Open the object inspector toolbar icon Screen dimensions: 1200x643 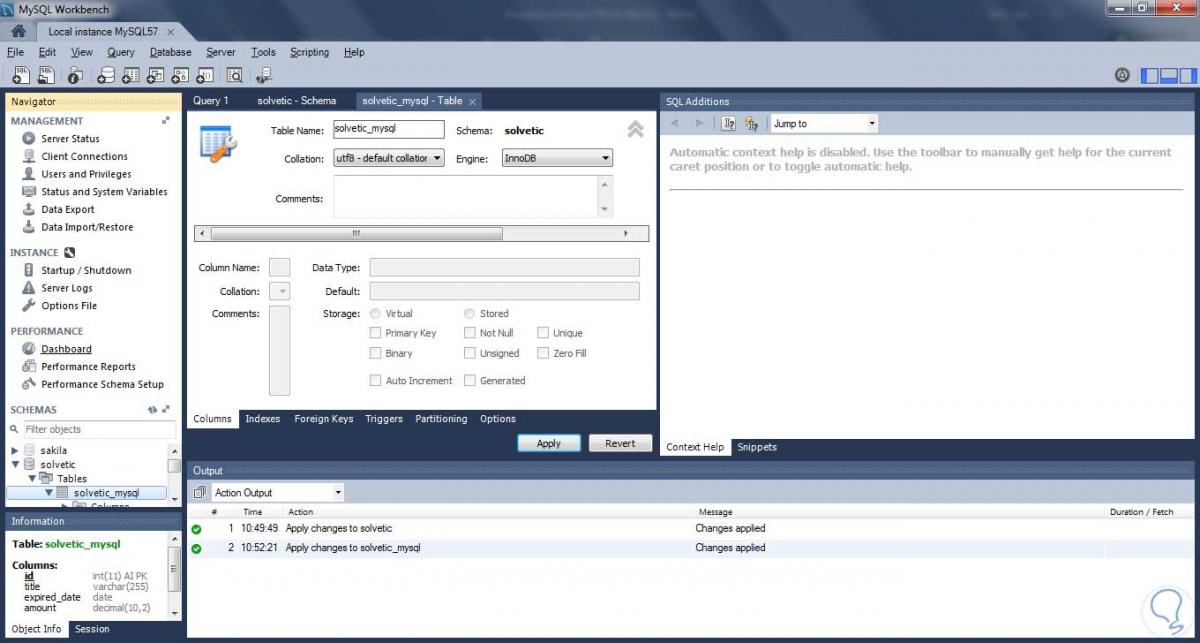76,75
